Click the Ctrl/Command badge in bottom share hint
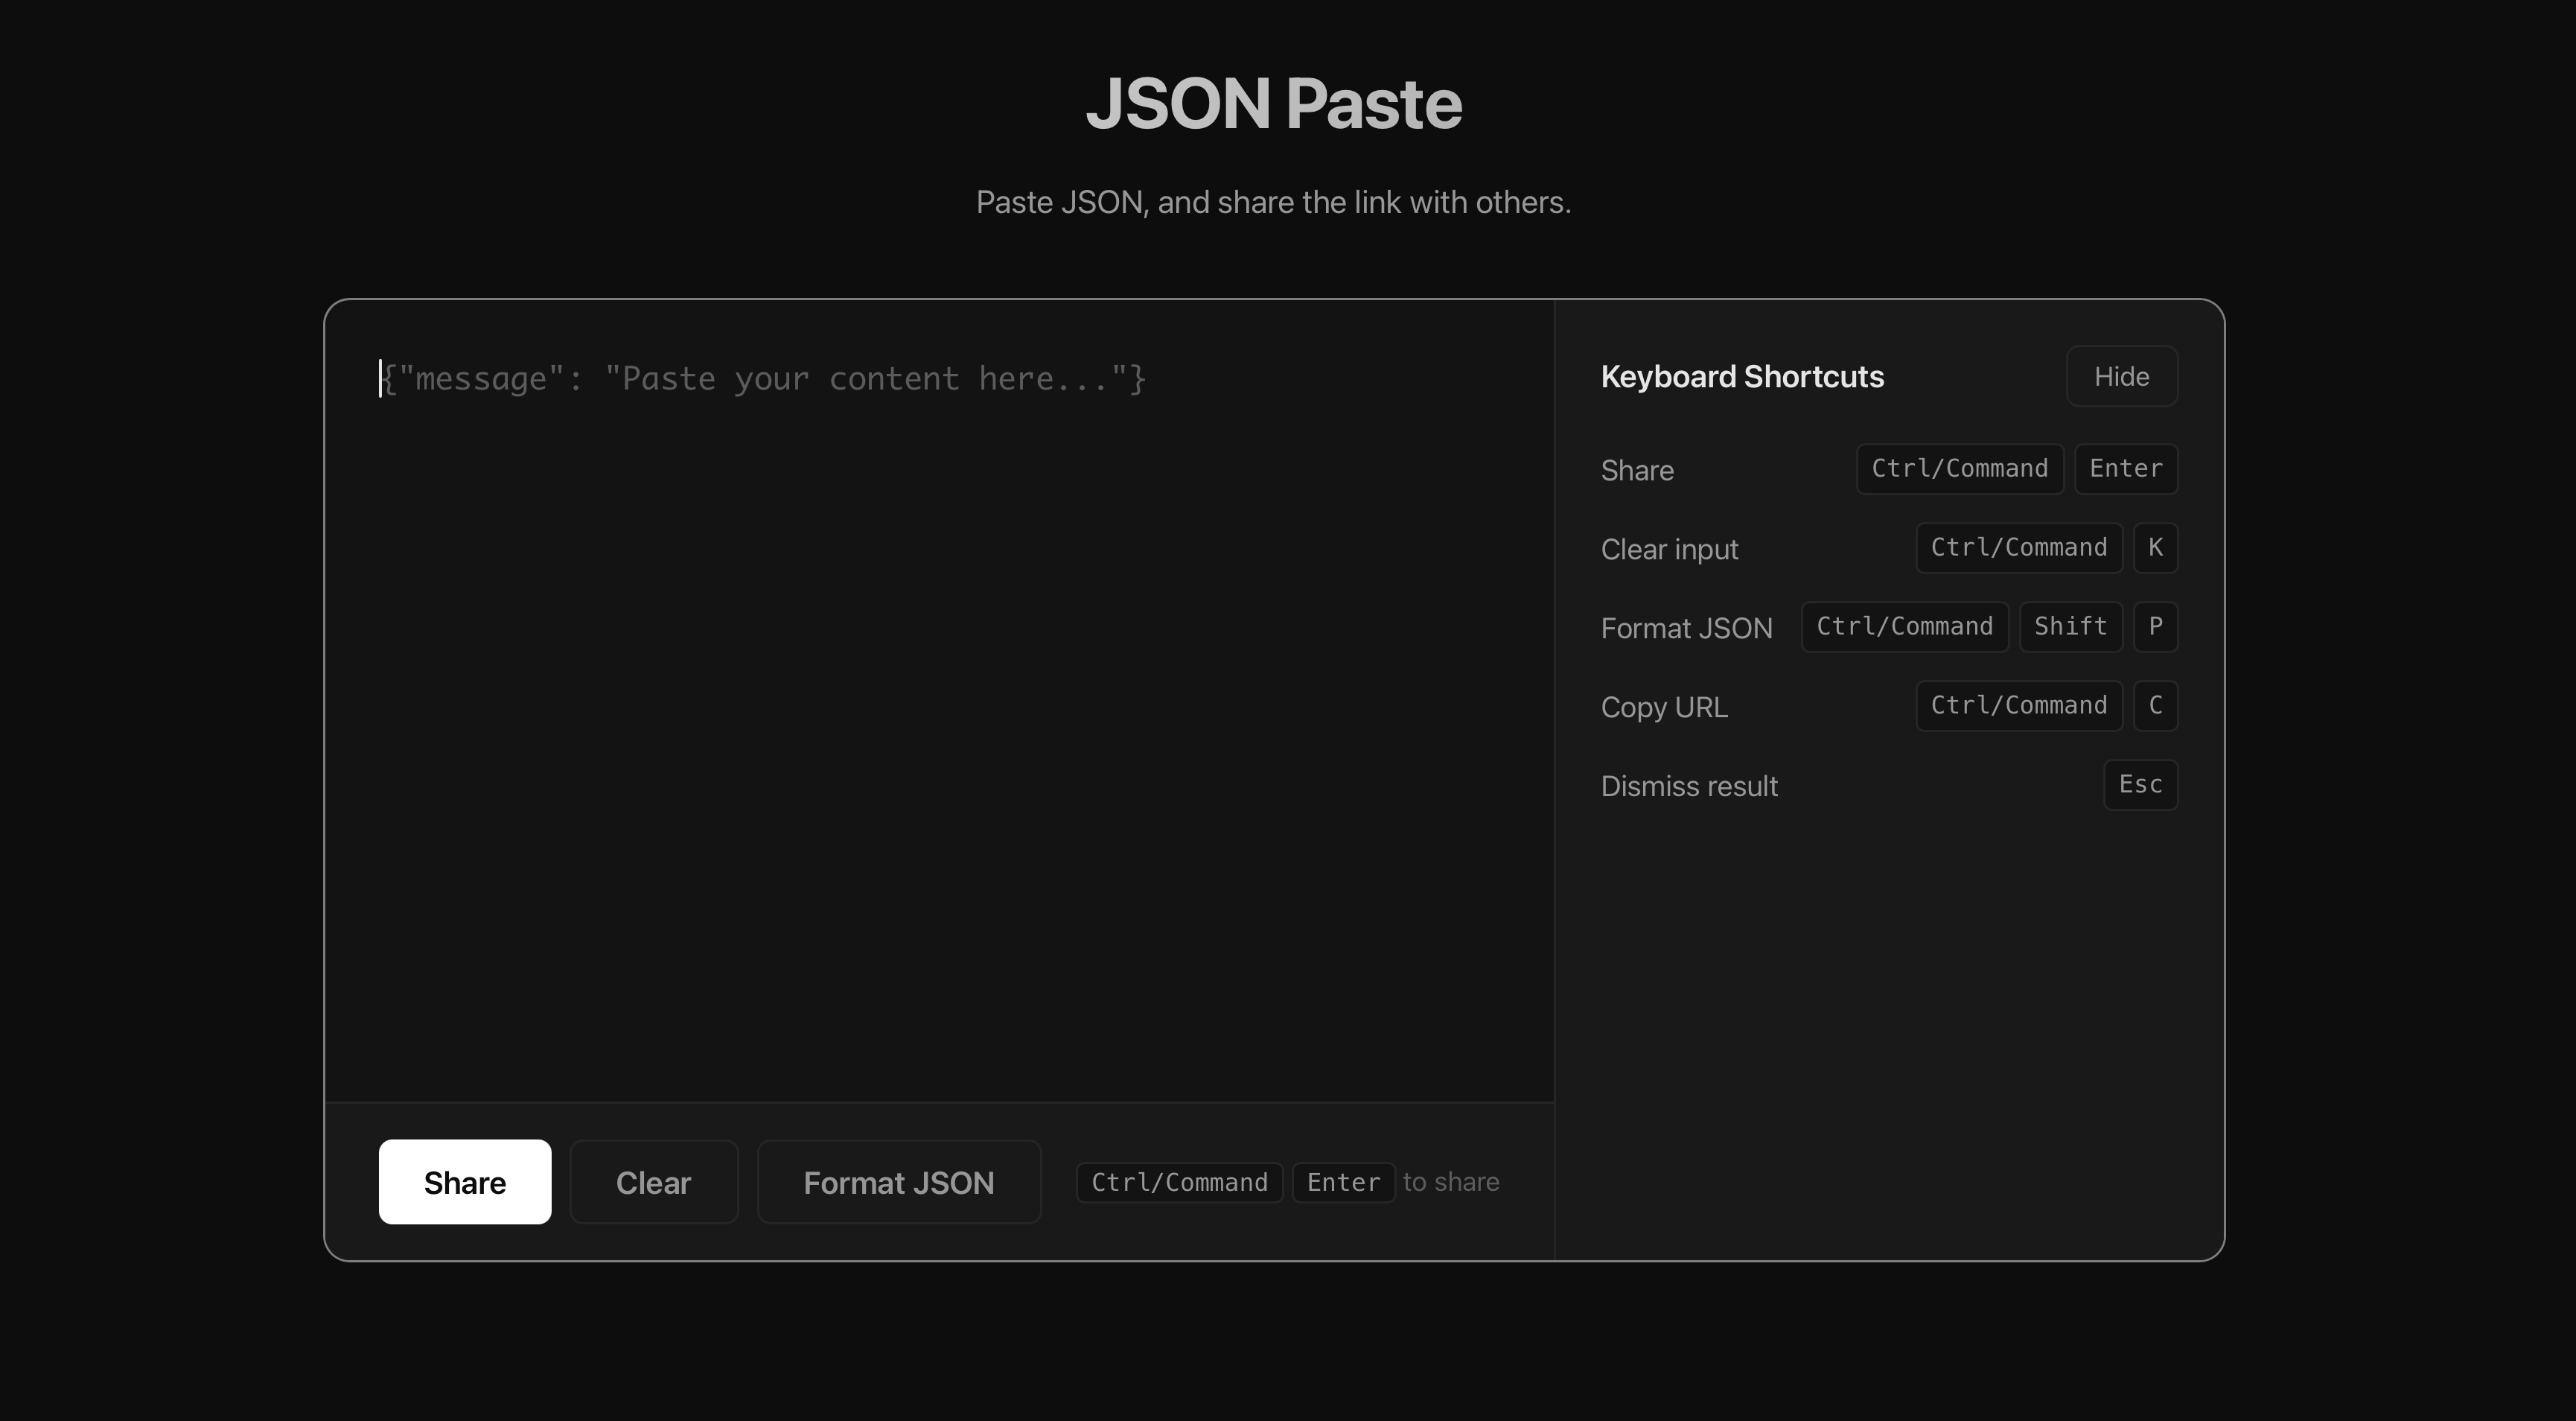The height and width of the screenshot is (1421, 2576). [x=1178, y=1182]
